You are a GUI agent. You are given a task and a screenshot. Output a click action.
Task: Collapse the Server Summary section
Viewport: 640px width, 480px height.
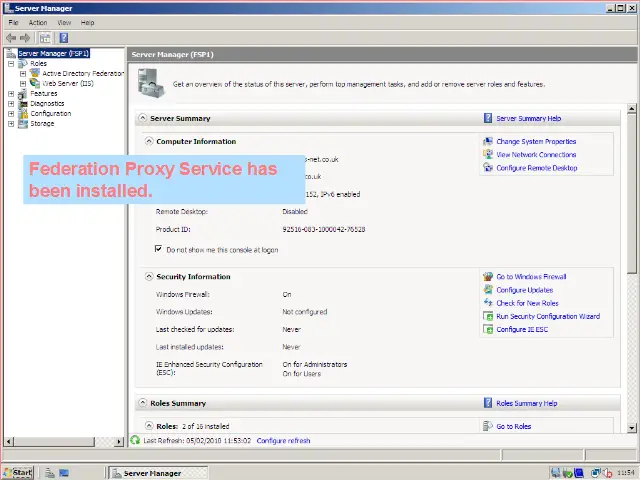[142, 118]
